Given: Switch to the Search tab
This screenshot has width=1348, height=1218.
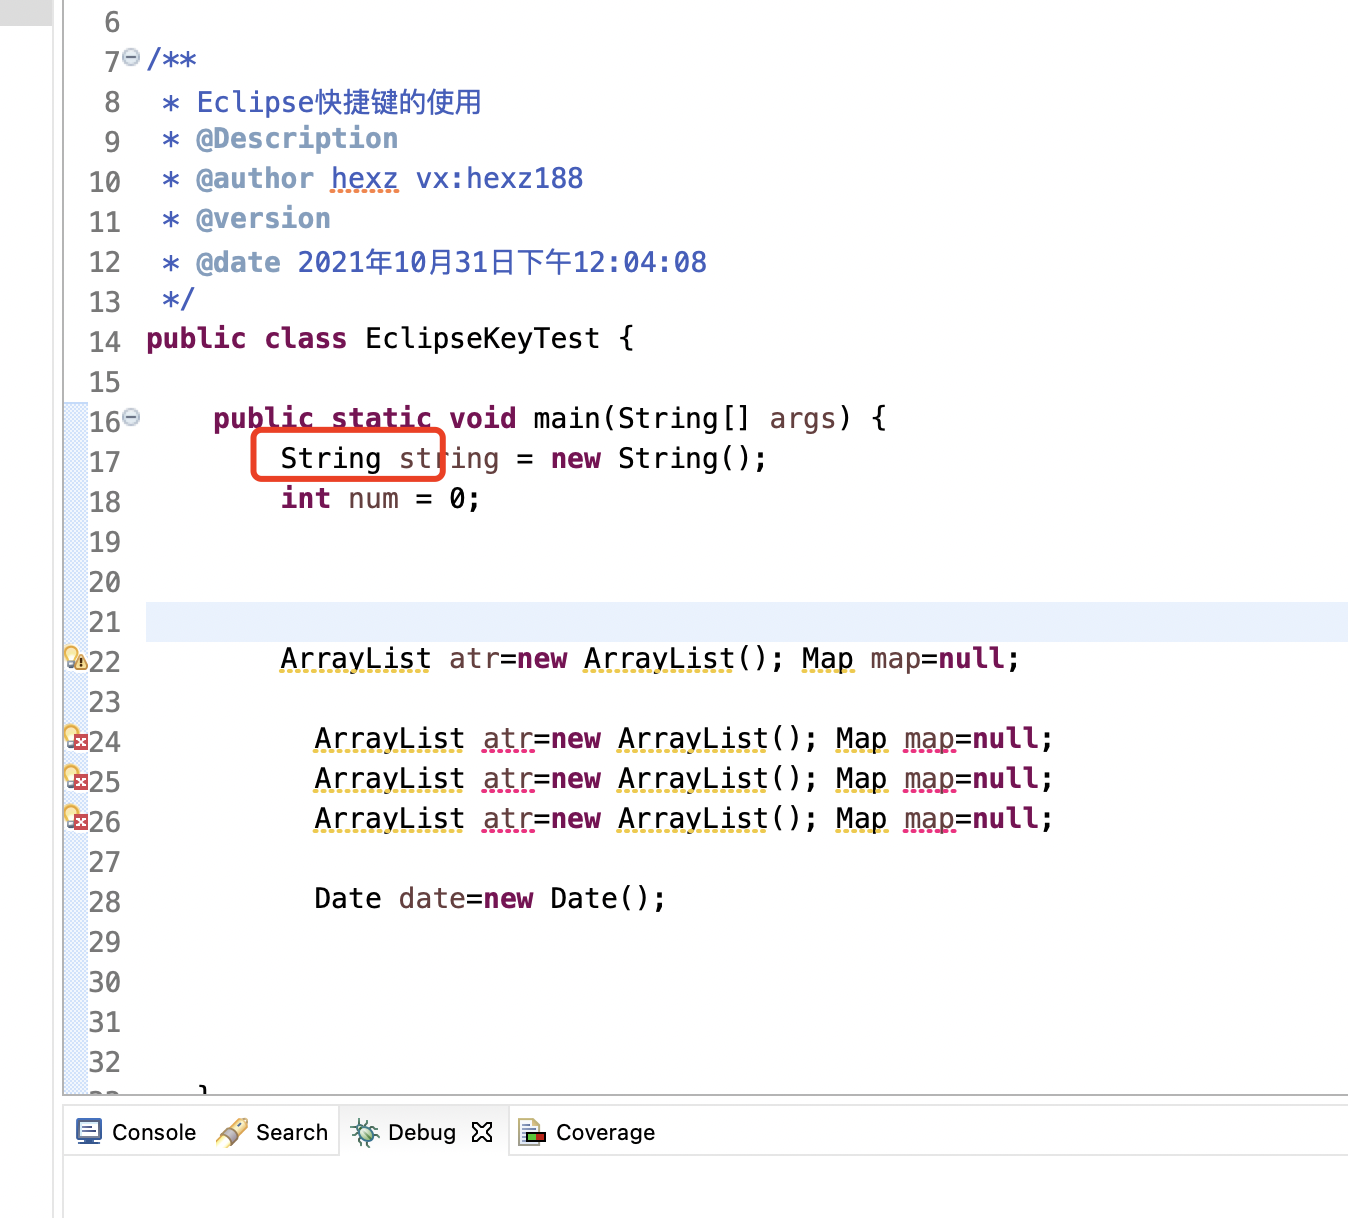Looking at the screenshot, I should (x=273, y=1132).
